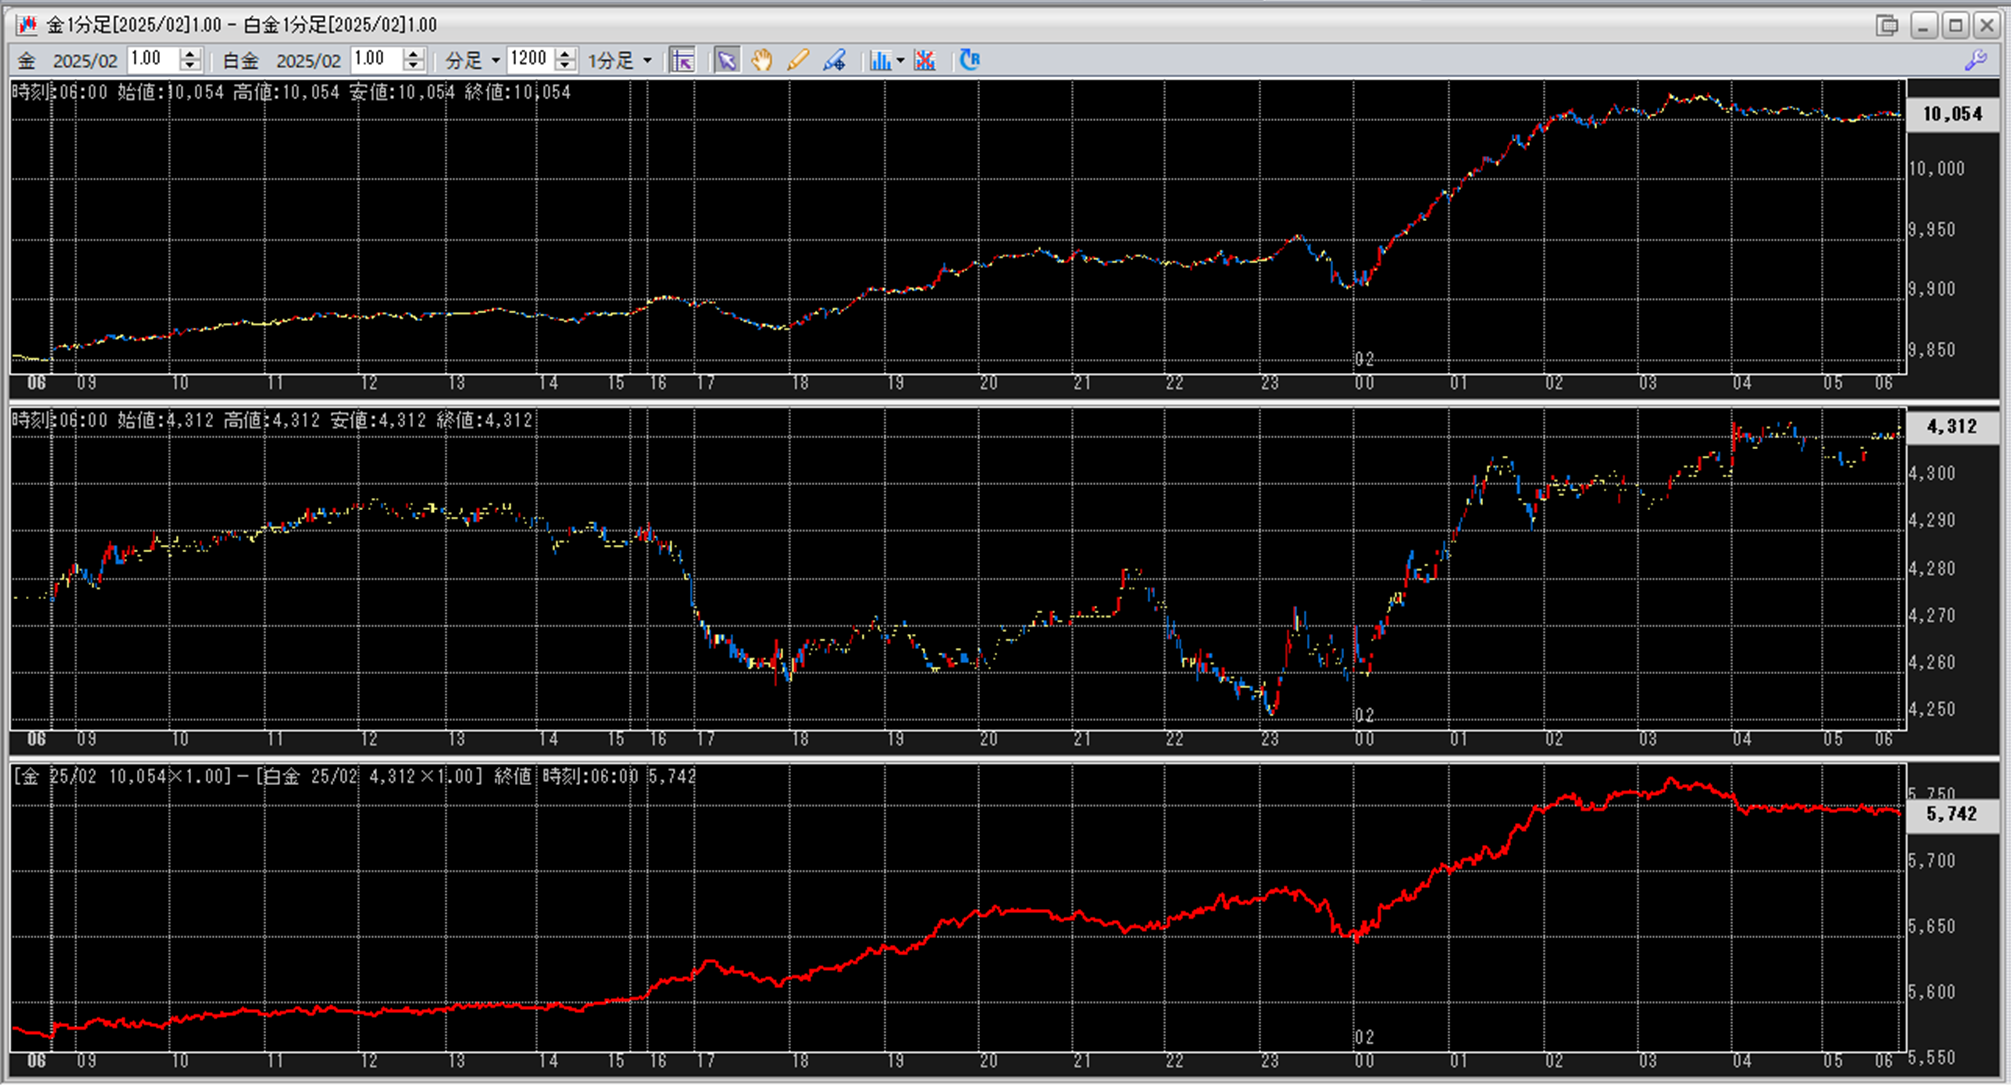Click the delete indicators chart icon

click(x=925, y=60)
